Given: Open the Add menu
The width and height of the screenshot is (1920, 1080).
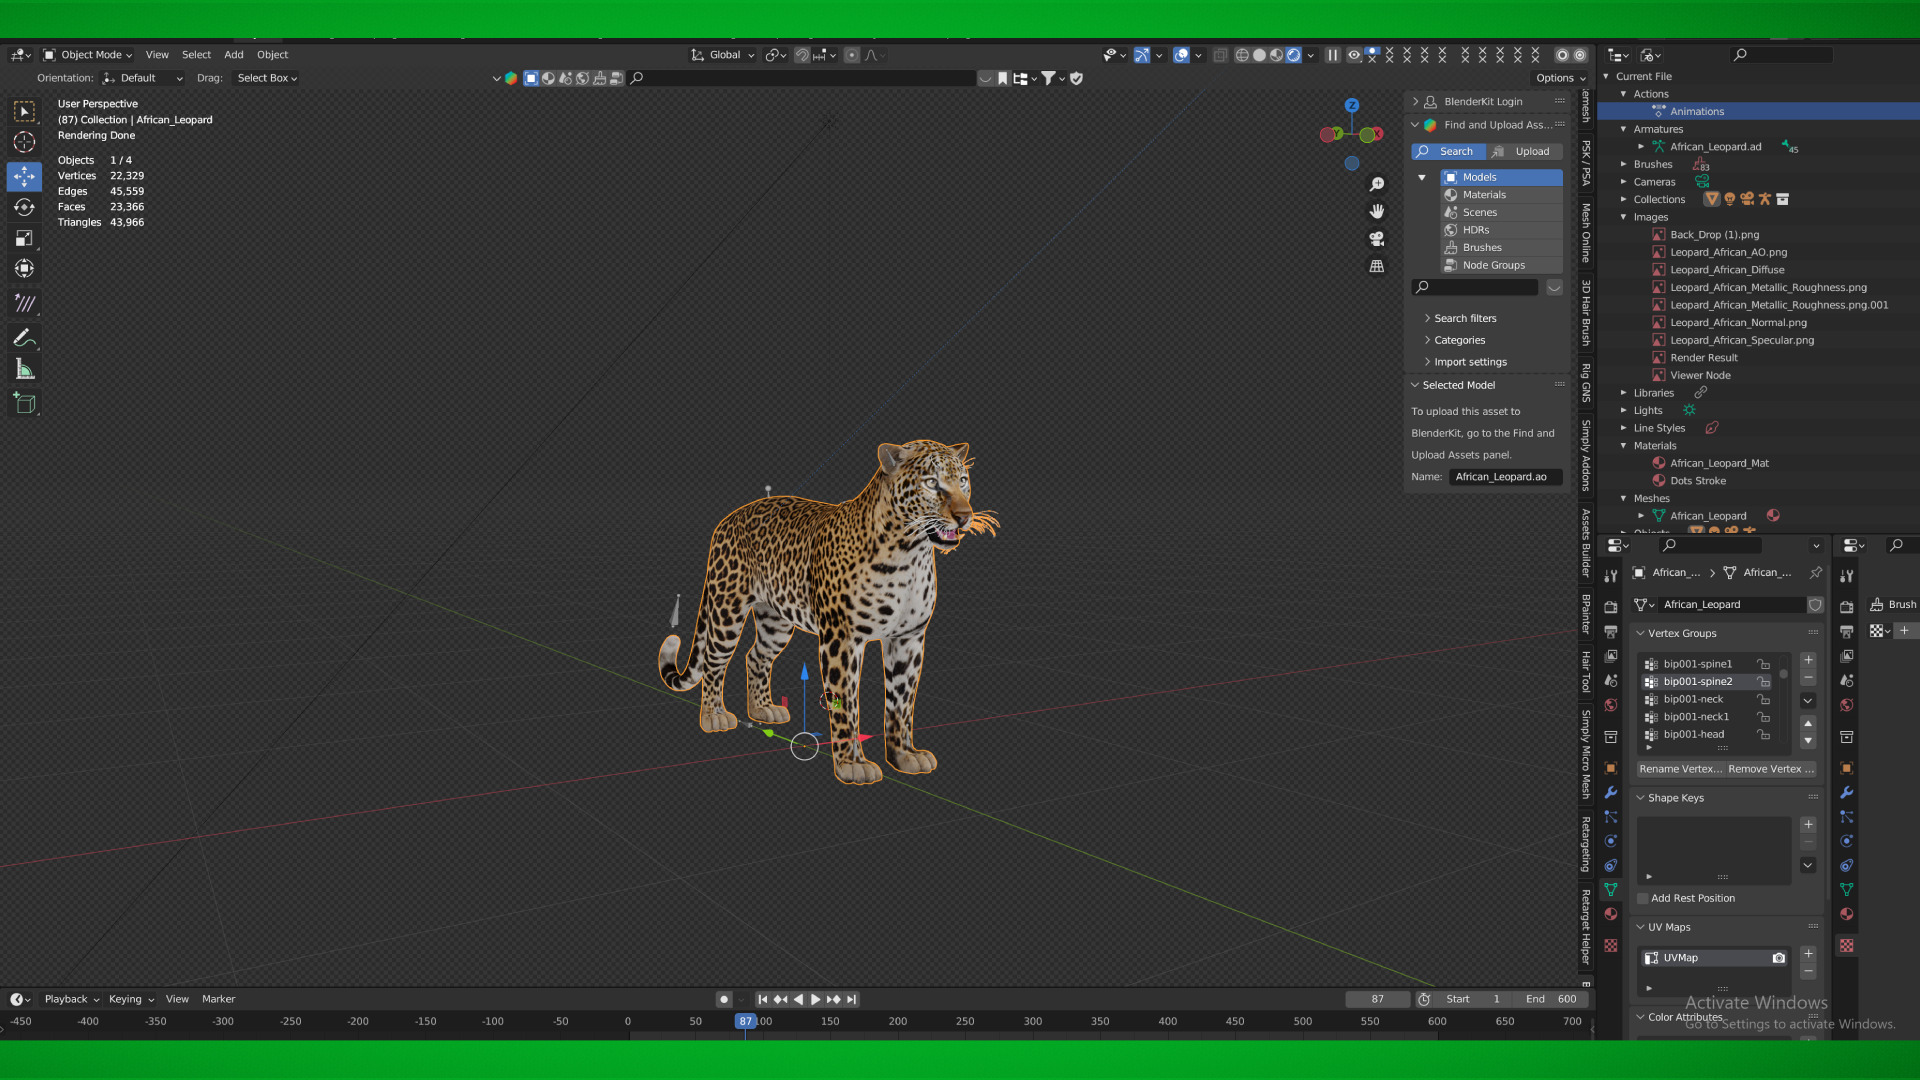Looking at the screenshot, I should click(234, 55).
